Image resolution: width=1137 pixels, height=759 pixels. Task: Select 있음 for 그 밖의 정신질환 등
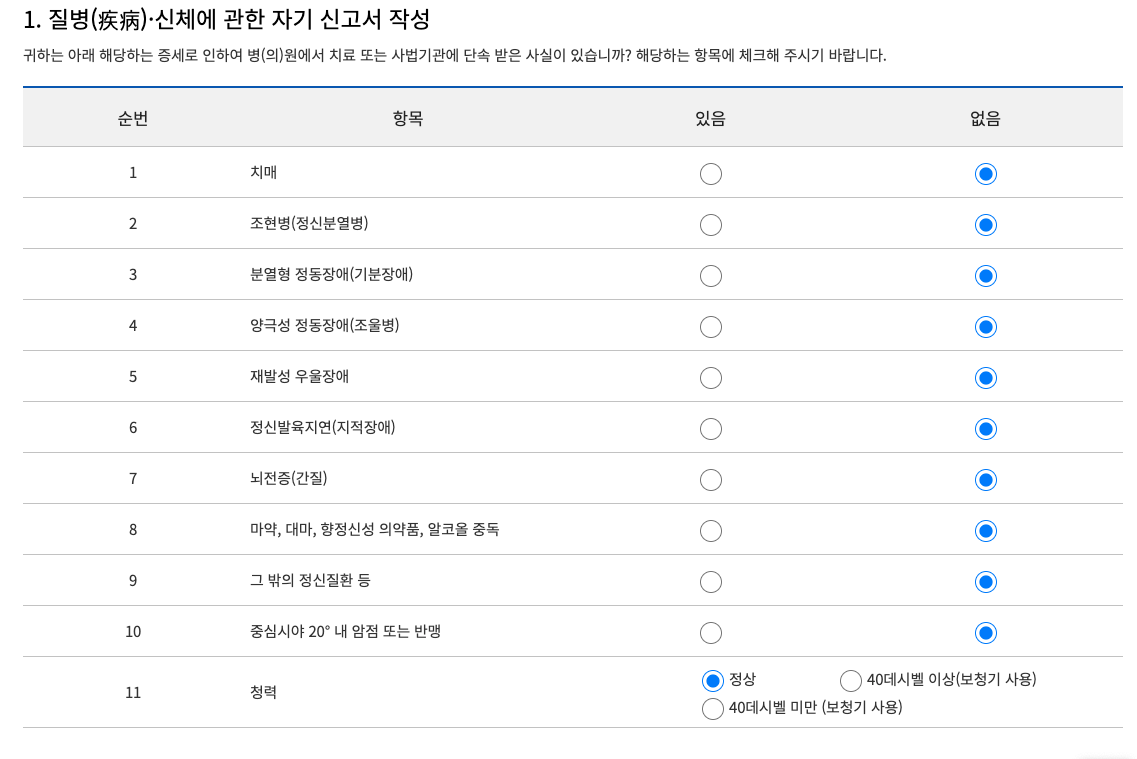click(x=711, y=581)
